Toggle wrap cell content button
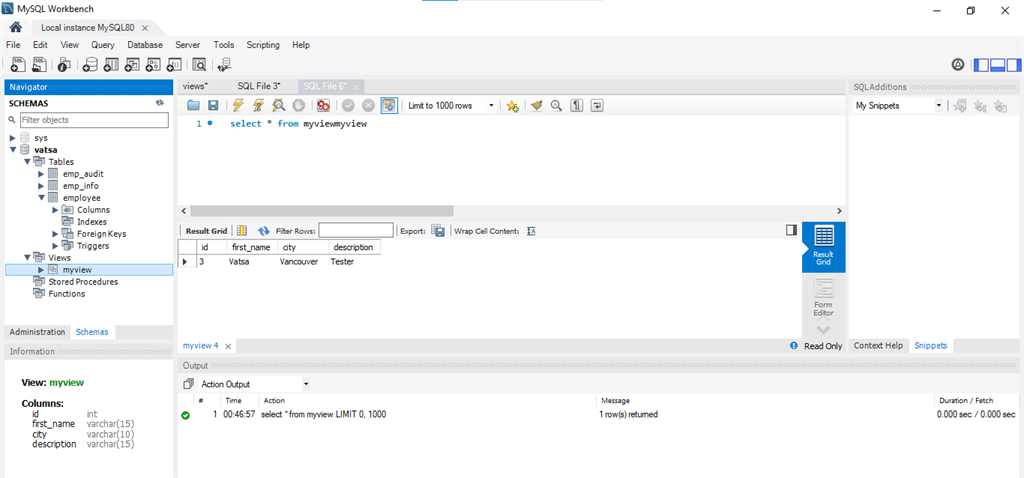 click(x=531, y=231)
